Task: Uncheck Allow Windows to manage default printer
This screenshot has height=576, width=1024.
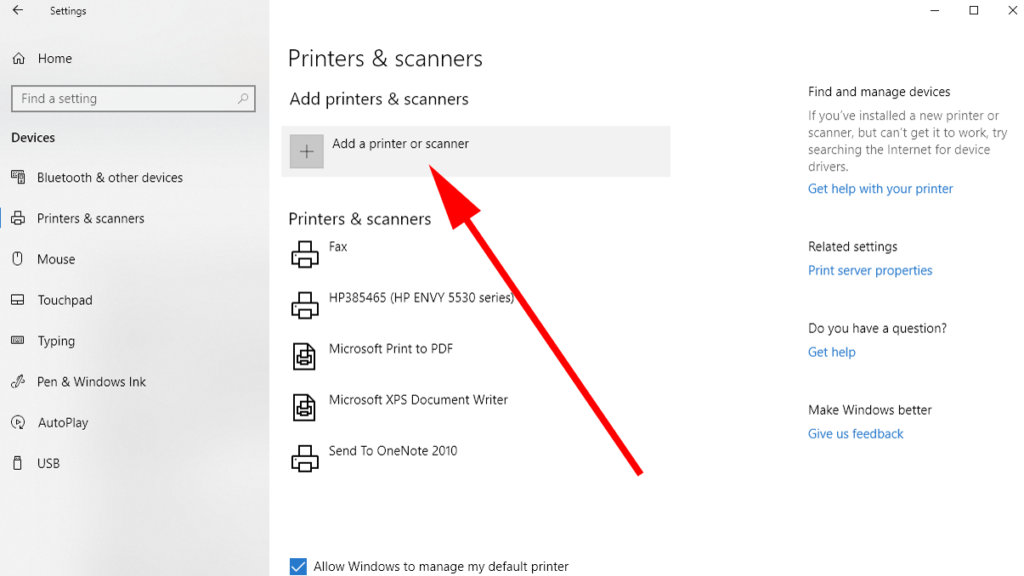Action: coord(298,567)
